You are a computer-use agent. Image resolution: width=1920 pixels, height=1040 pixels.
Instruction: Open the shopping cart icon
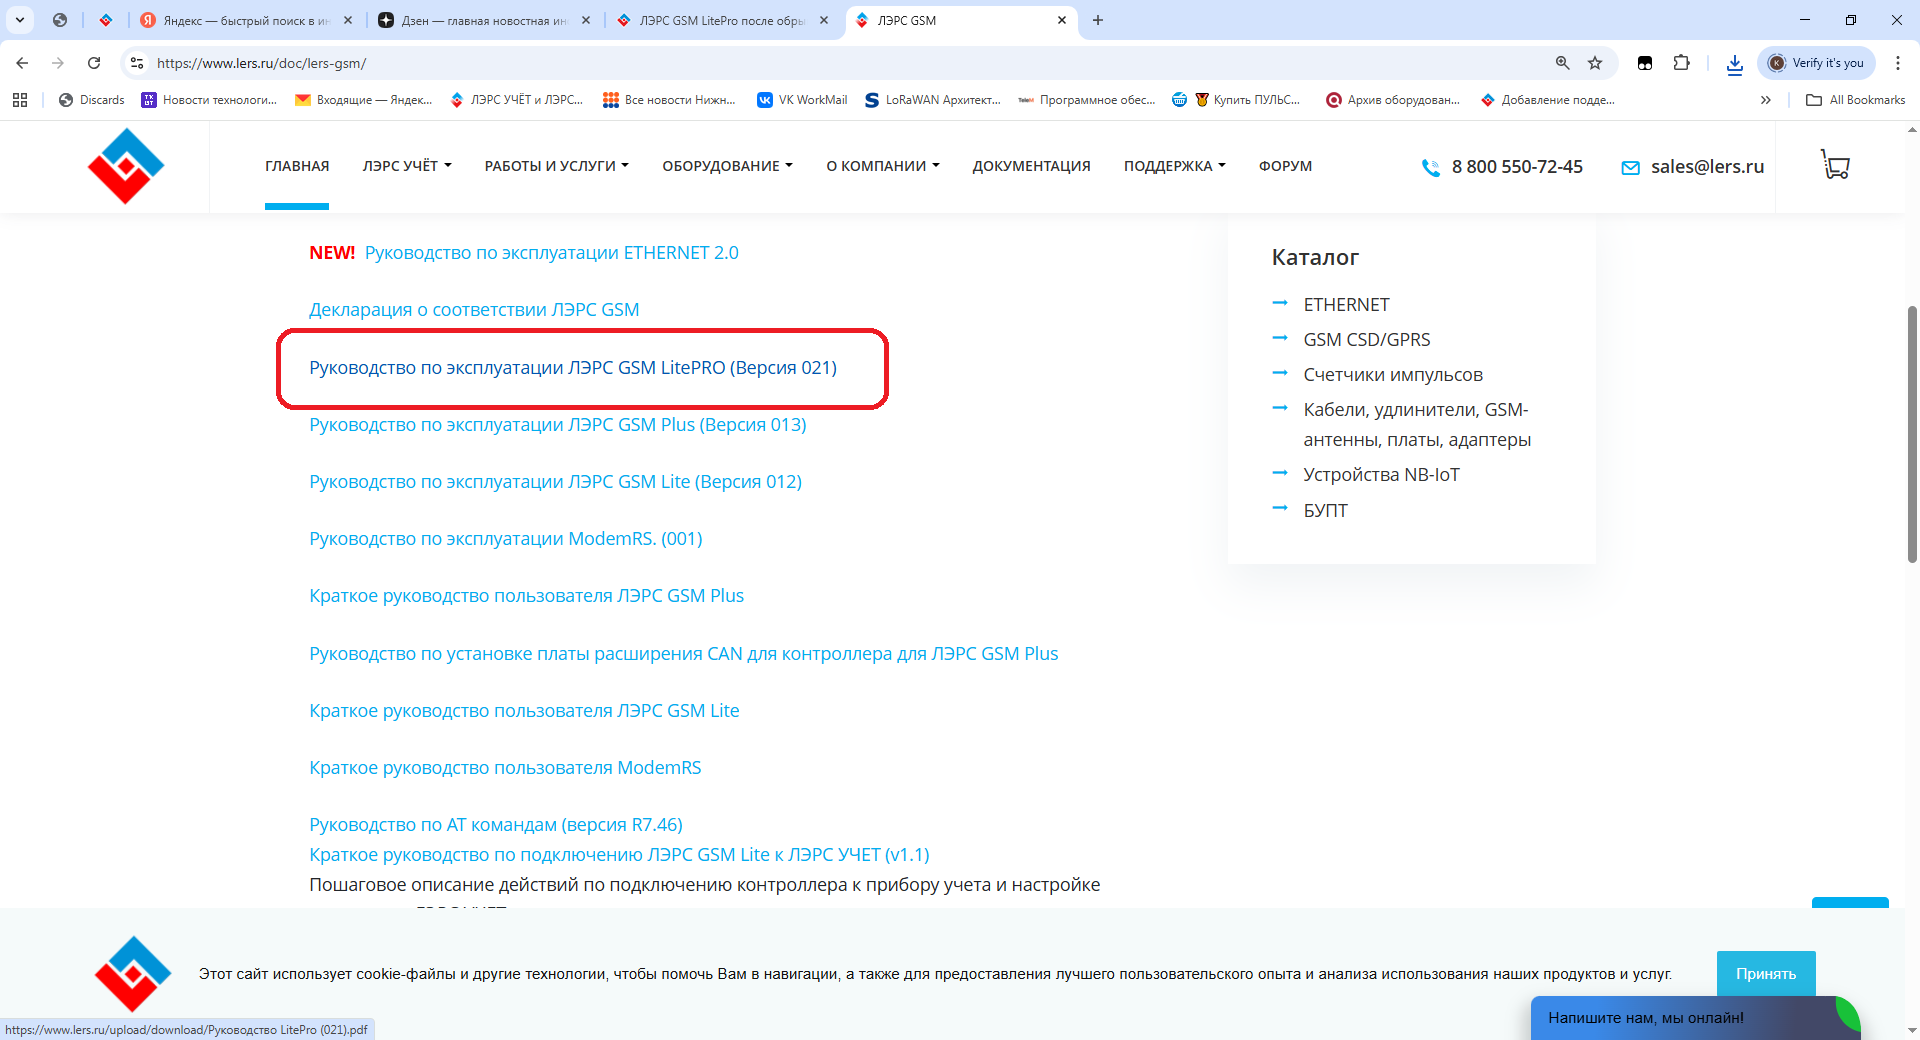click(1835, 165)
